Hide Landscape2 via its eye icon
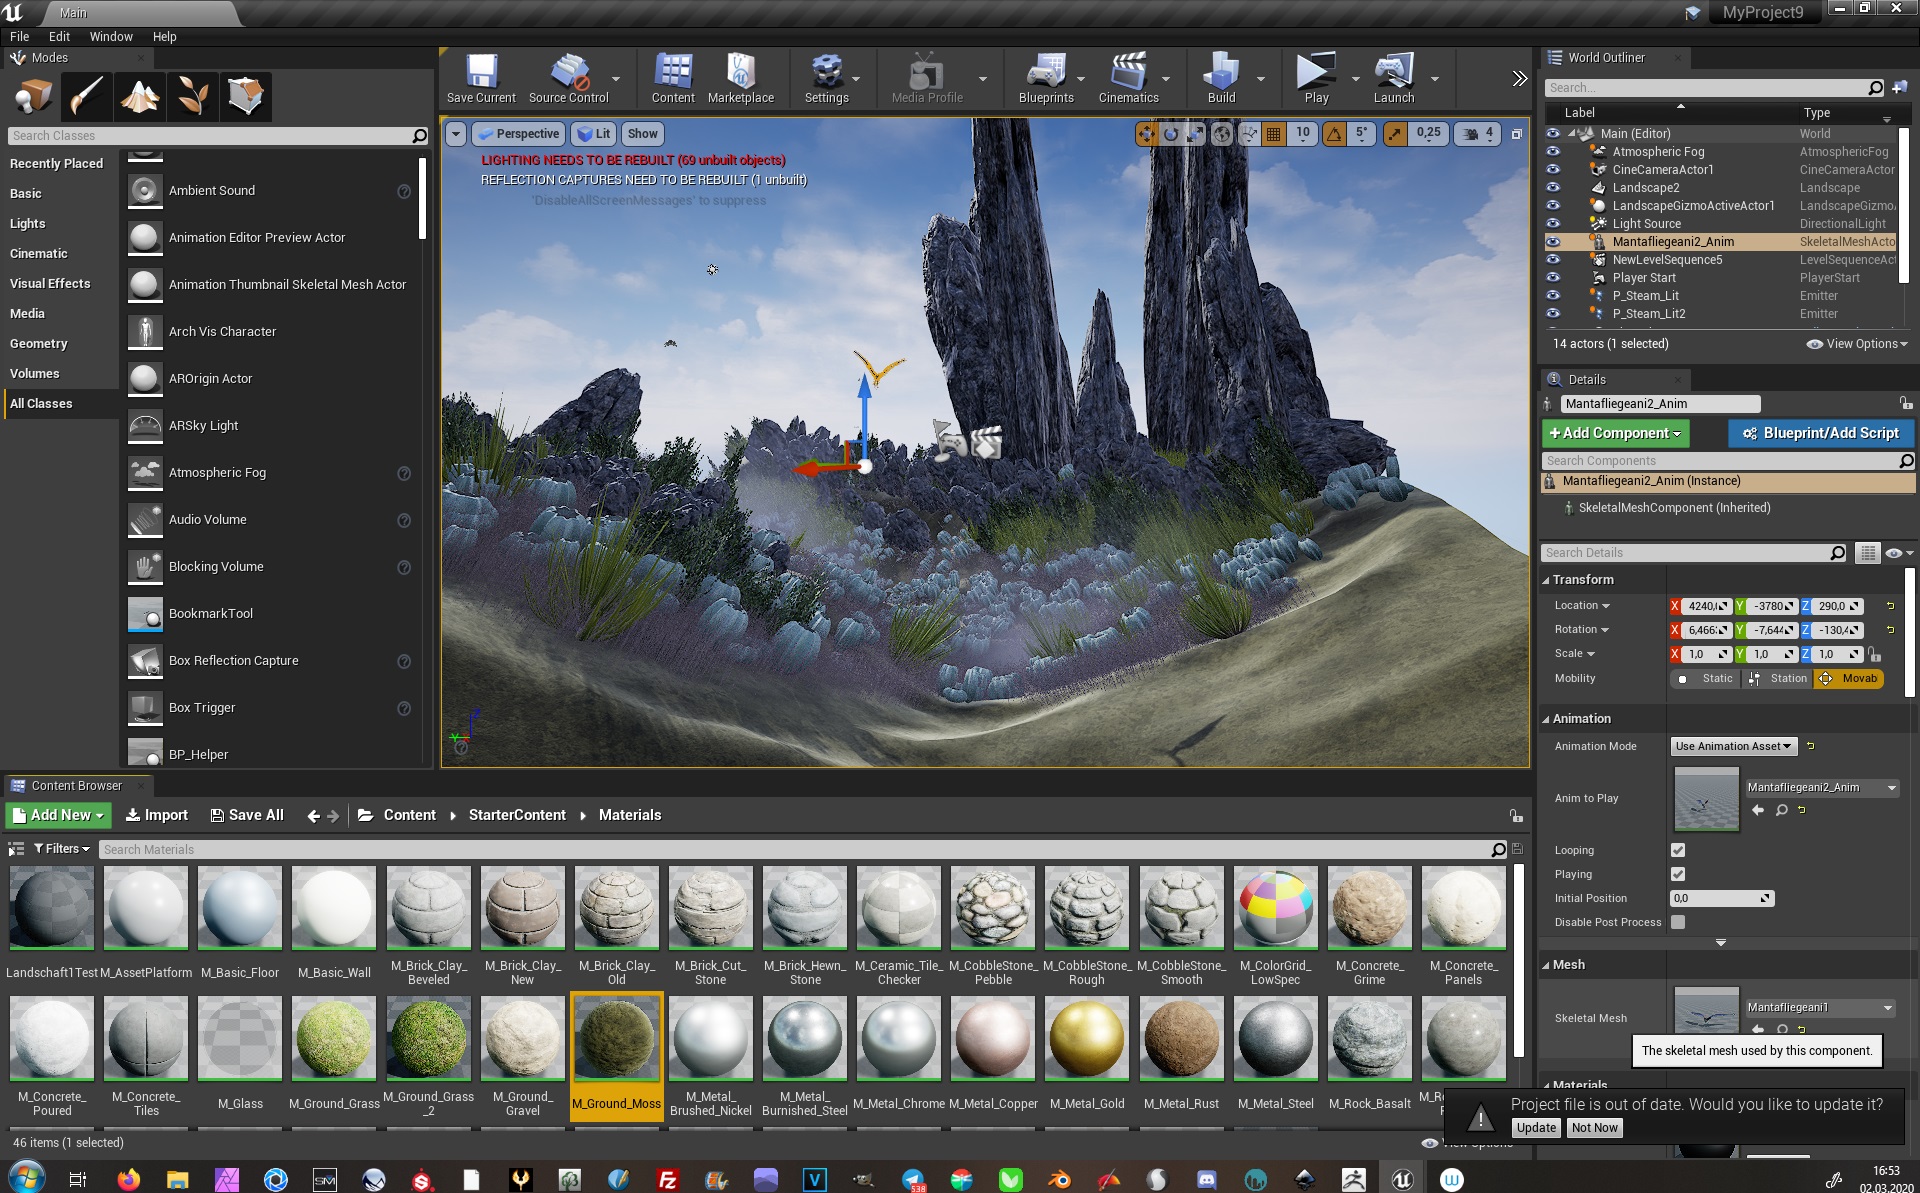 1553,188
